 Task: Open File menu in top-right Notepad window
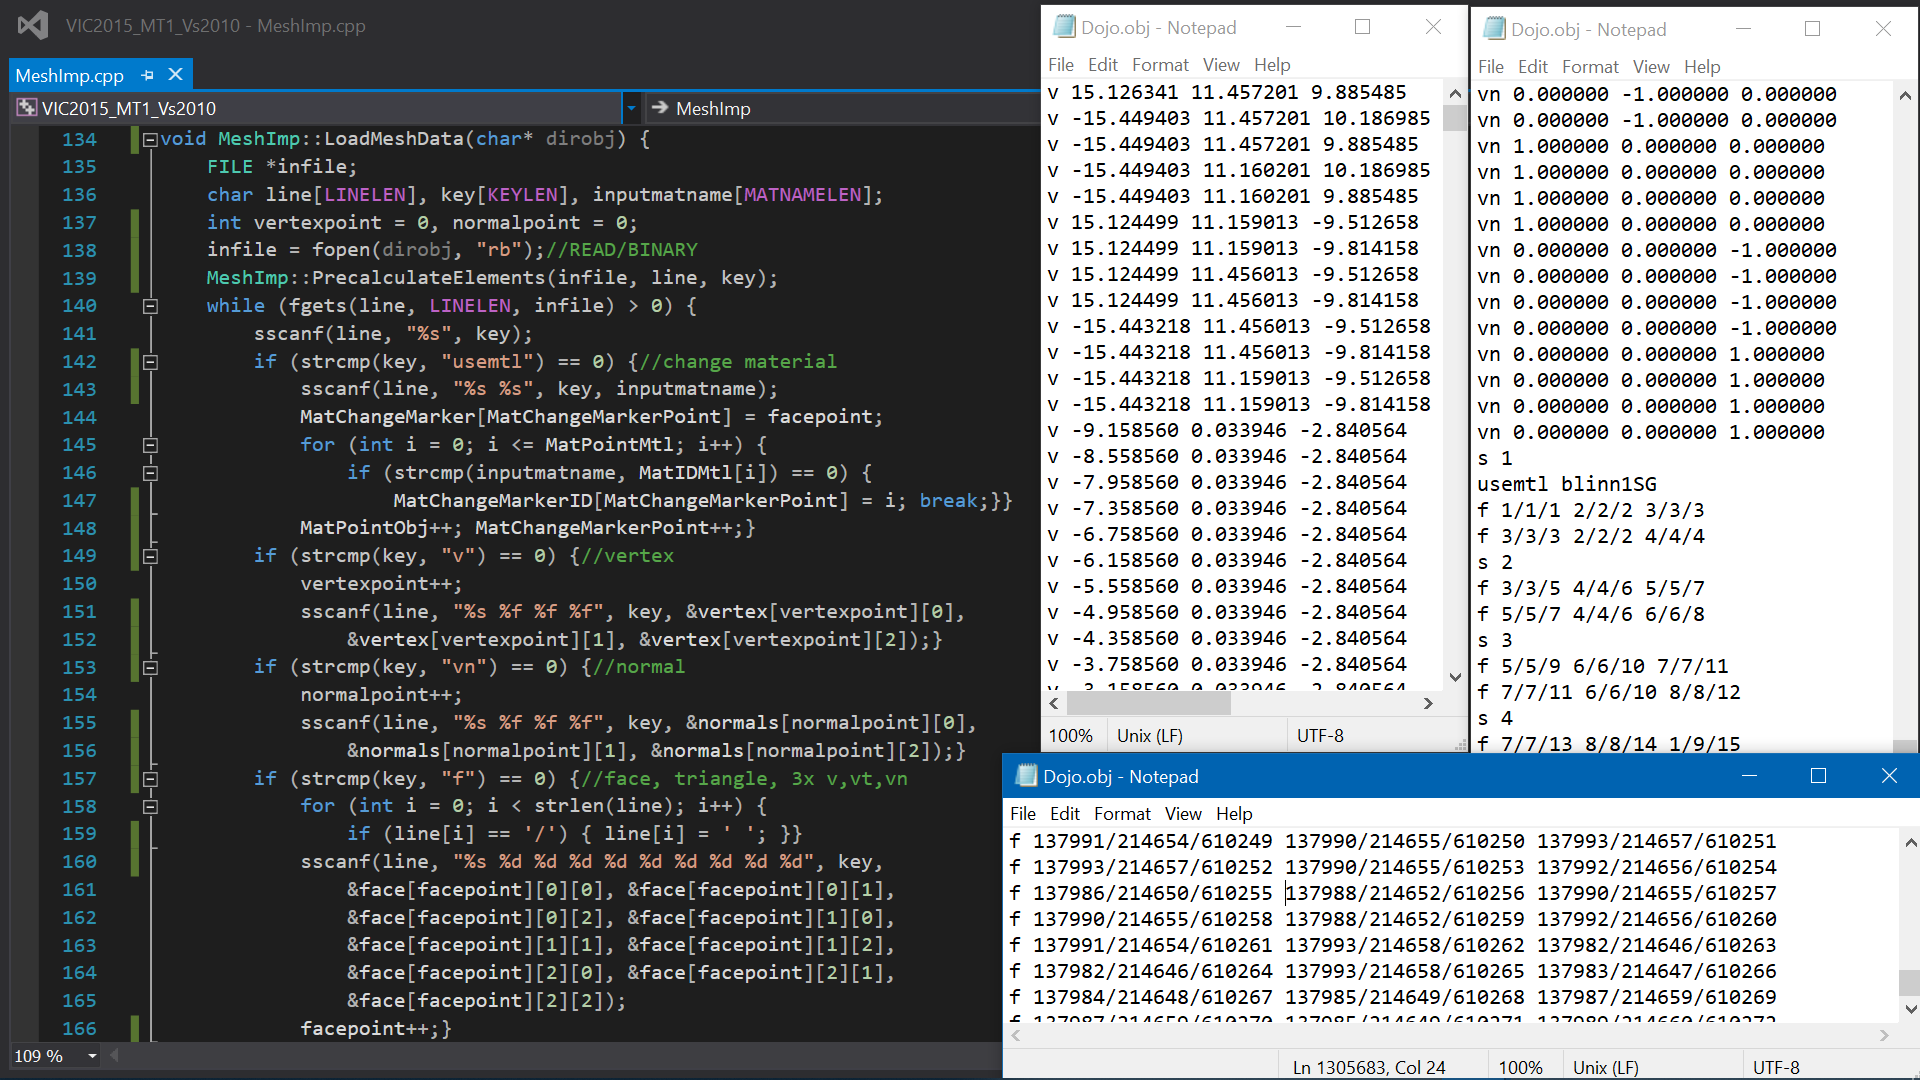coord(1491,67)
